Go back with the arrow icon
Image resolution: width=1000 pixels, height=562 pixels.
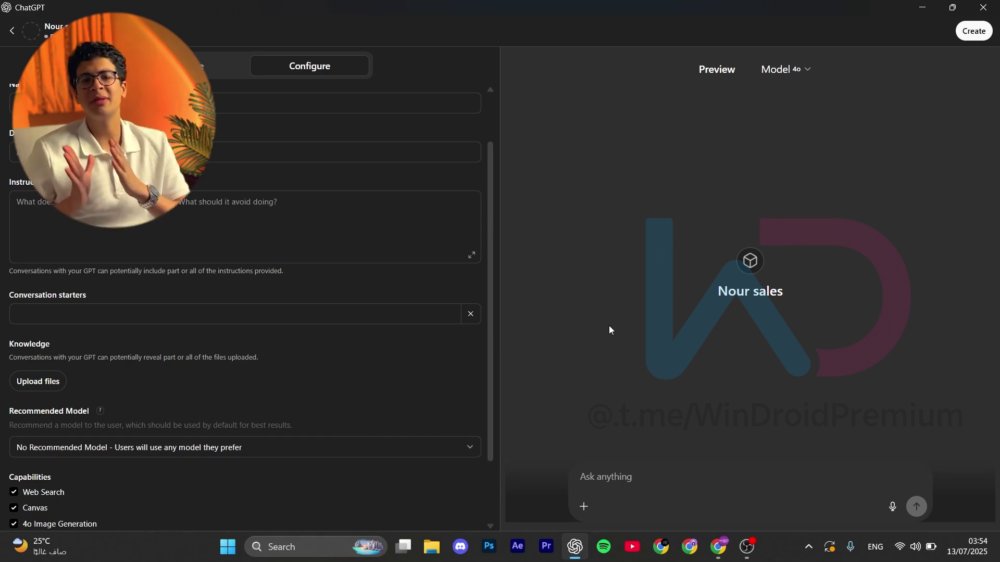click(x=11, y=30)
